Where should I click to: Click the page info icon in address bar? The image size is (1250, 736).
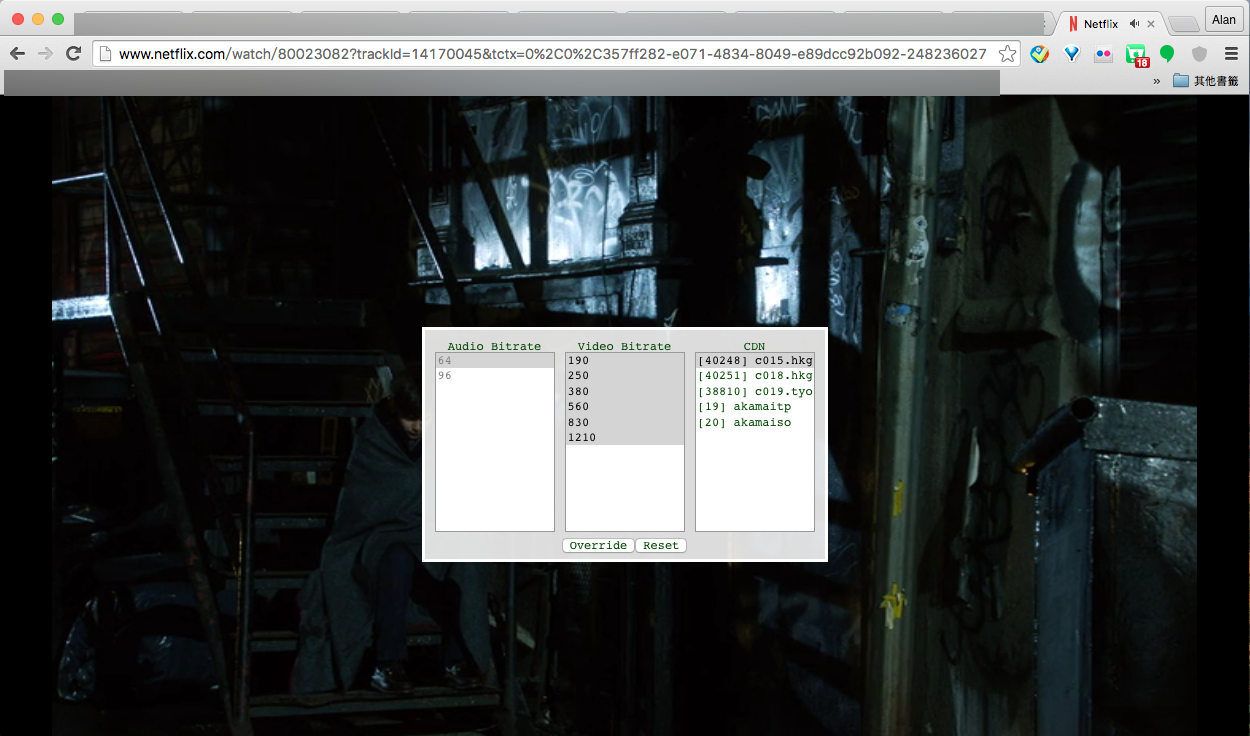point(105,54)
